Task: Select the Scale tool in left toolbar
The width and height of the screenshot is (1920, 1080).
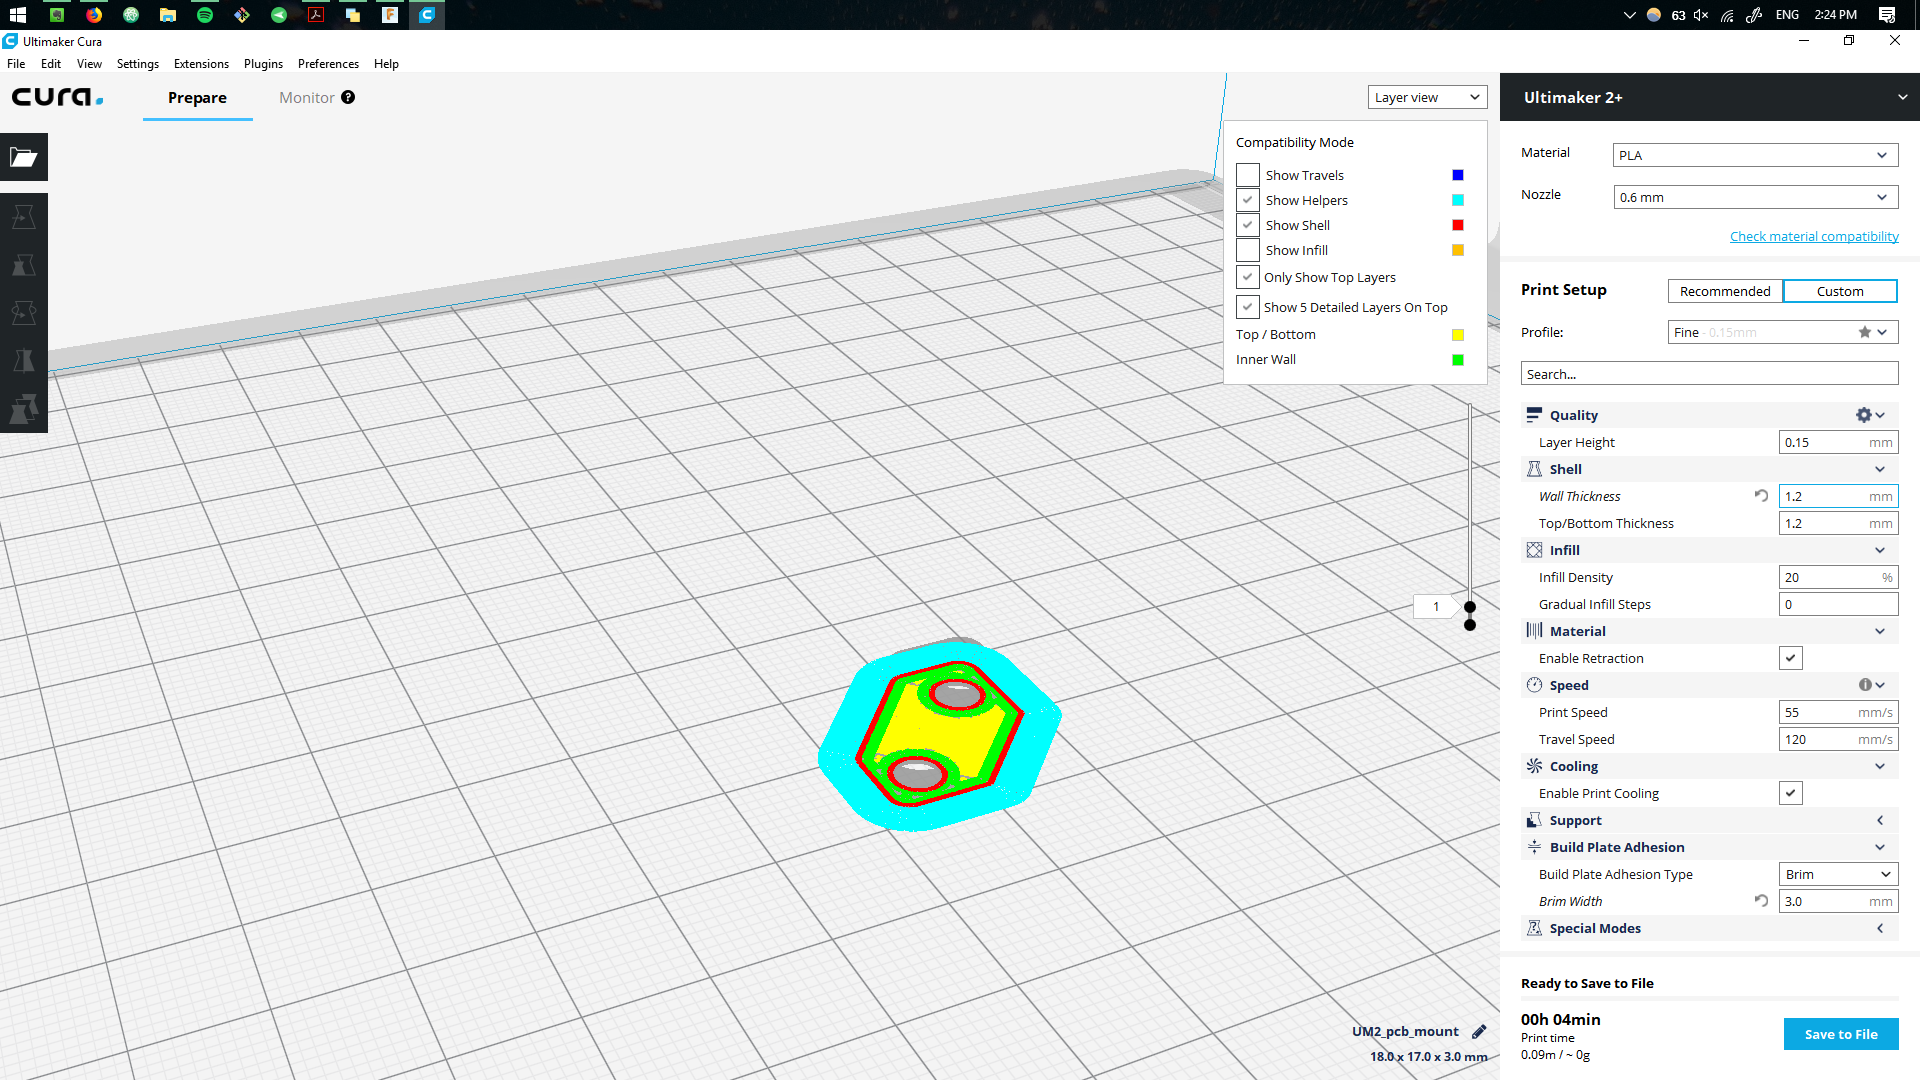Action: 24,265
